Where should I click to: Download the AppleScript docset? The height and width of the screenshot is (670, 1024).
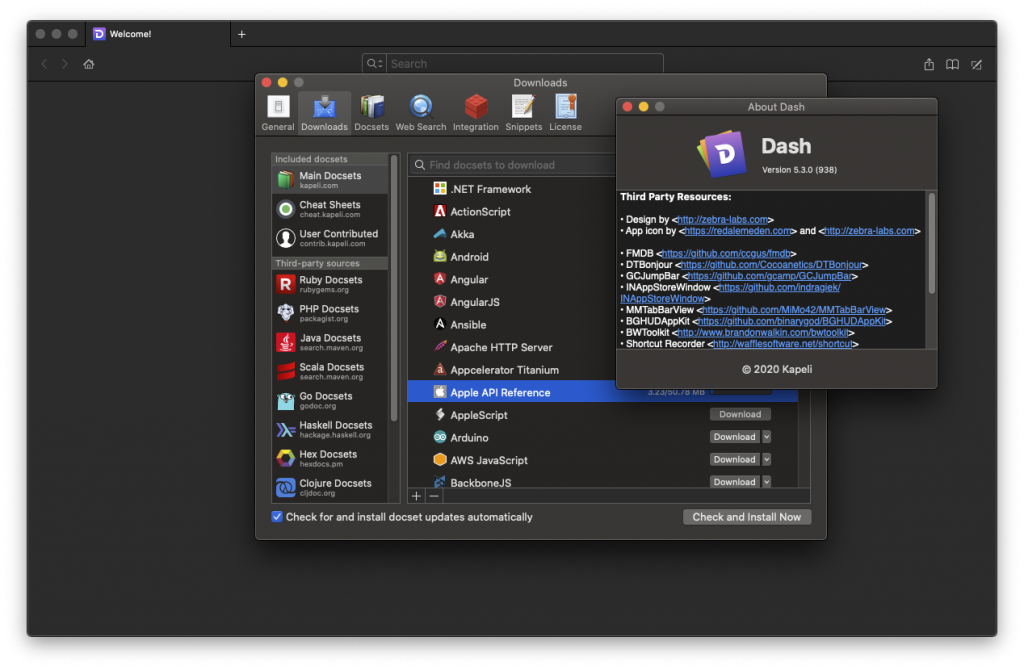pyautogui.click(x=740, y=415)
